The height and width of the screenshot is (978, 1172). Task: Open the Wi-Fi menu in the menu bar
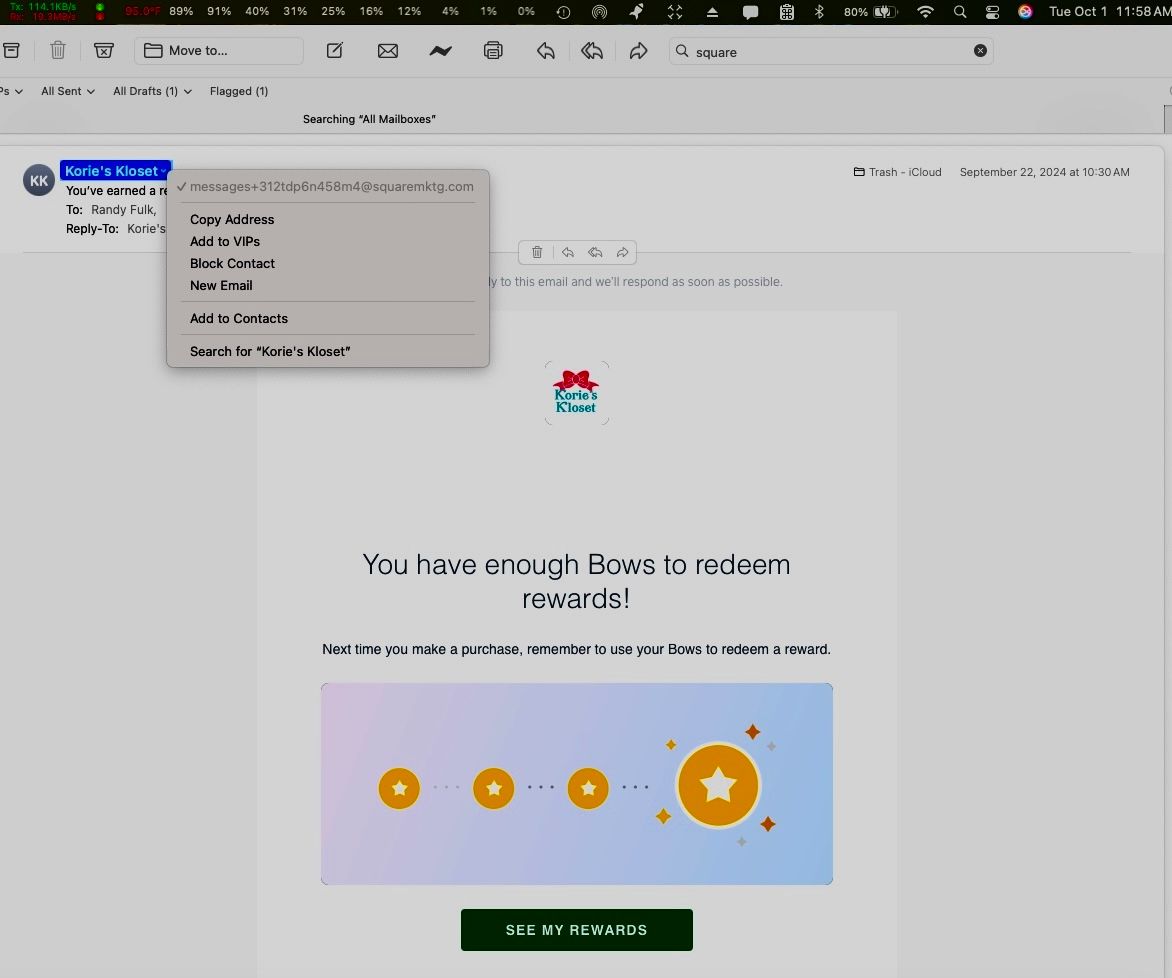[x=926, y=12]
